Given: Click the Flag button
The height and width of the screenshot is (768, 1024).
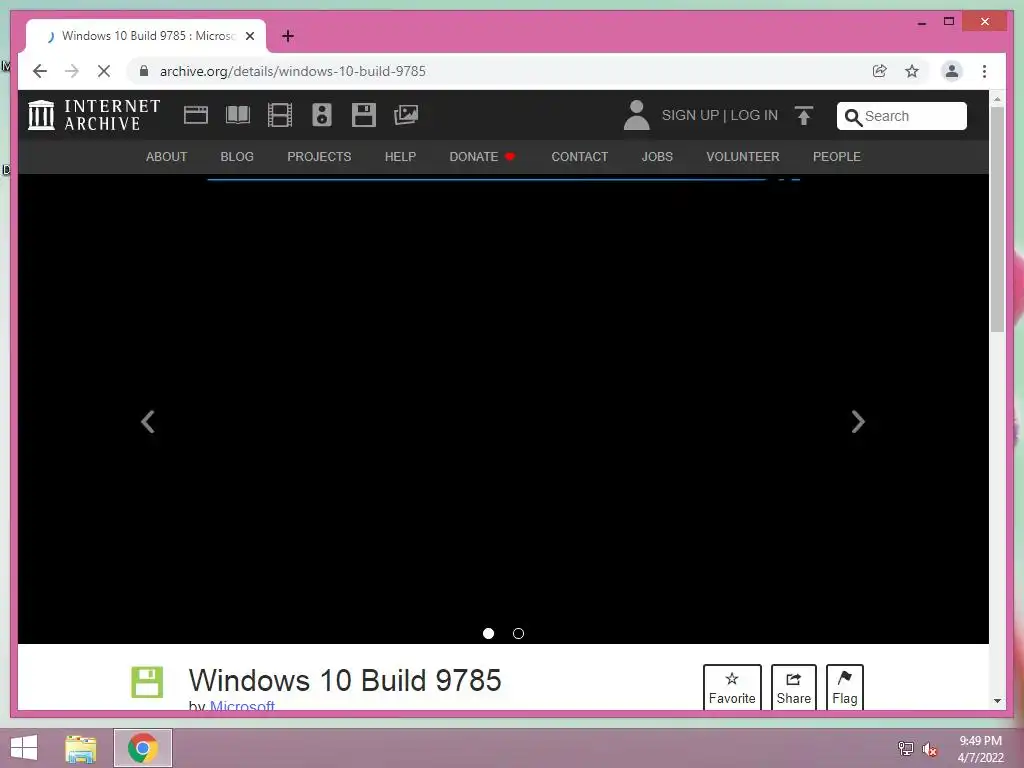Looking at the screenshot, I should point(844,687).
